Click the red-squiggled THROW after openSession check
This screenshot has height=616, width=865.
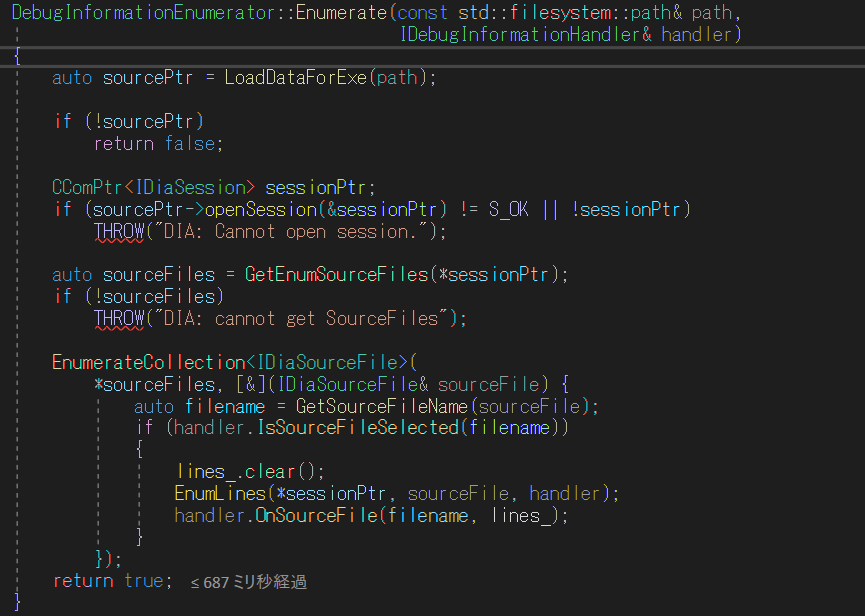pyautogui.click(x=117, y=231)
